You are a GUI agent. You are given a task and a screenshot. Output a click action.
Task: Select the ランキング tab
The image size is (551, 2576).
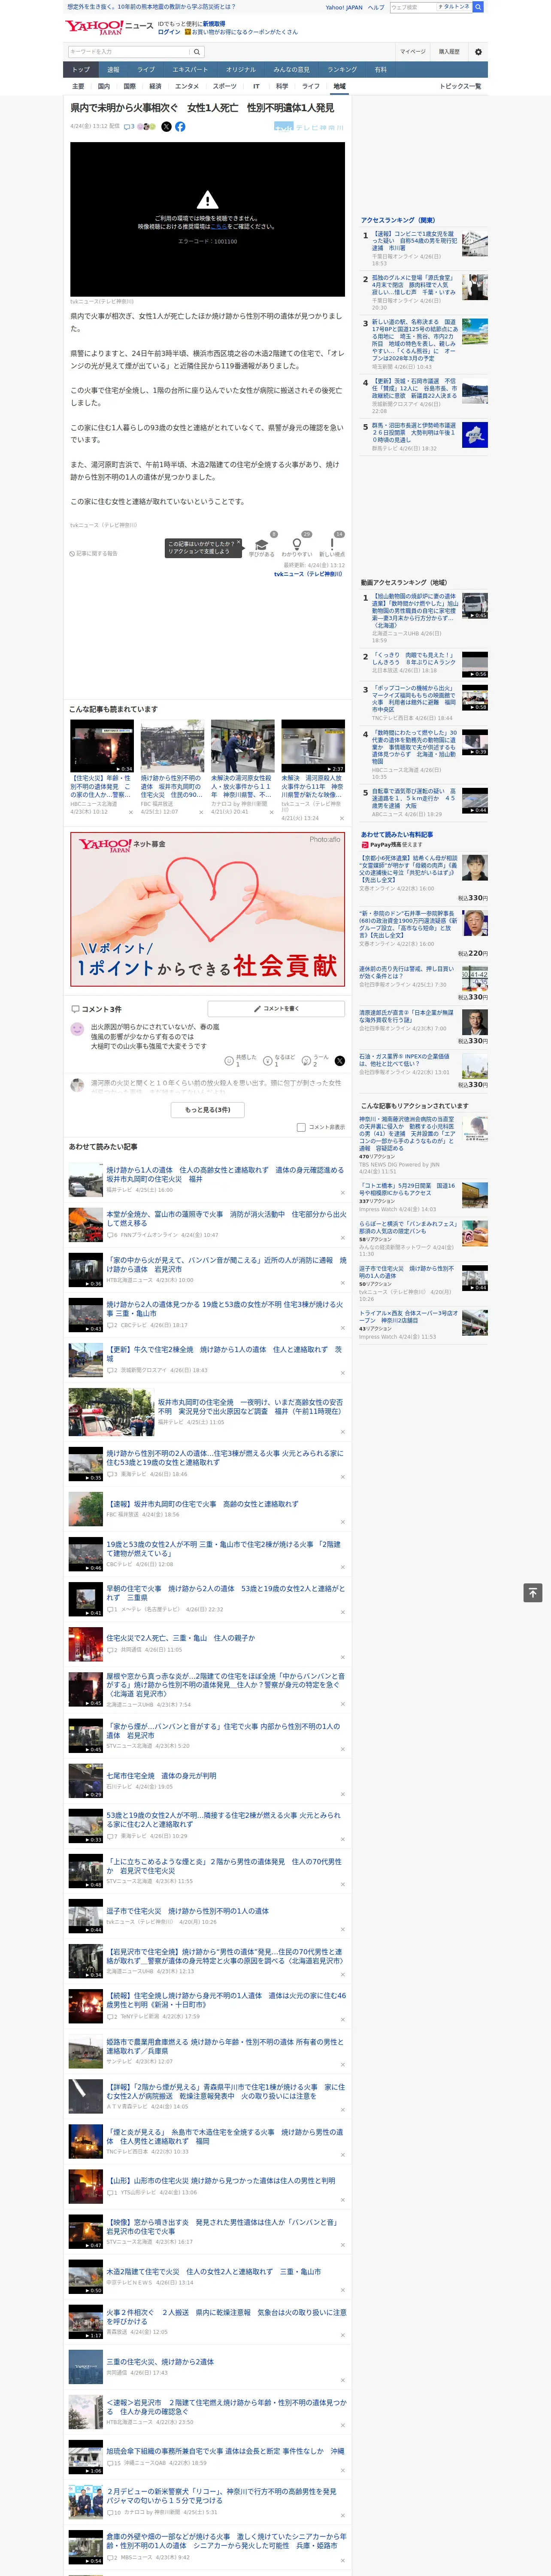342,70
